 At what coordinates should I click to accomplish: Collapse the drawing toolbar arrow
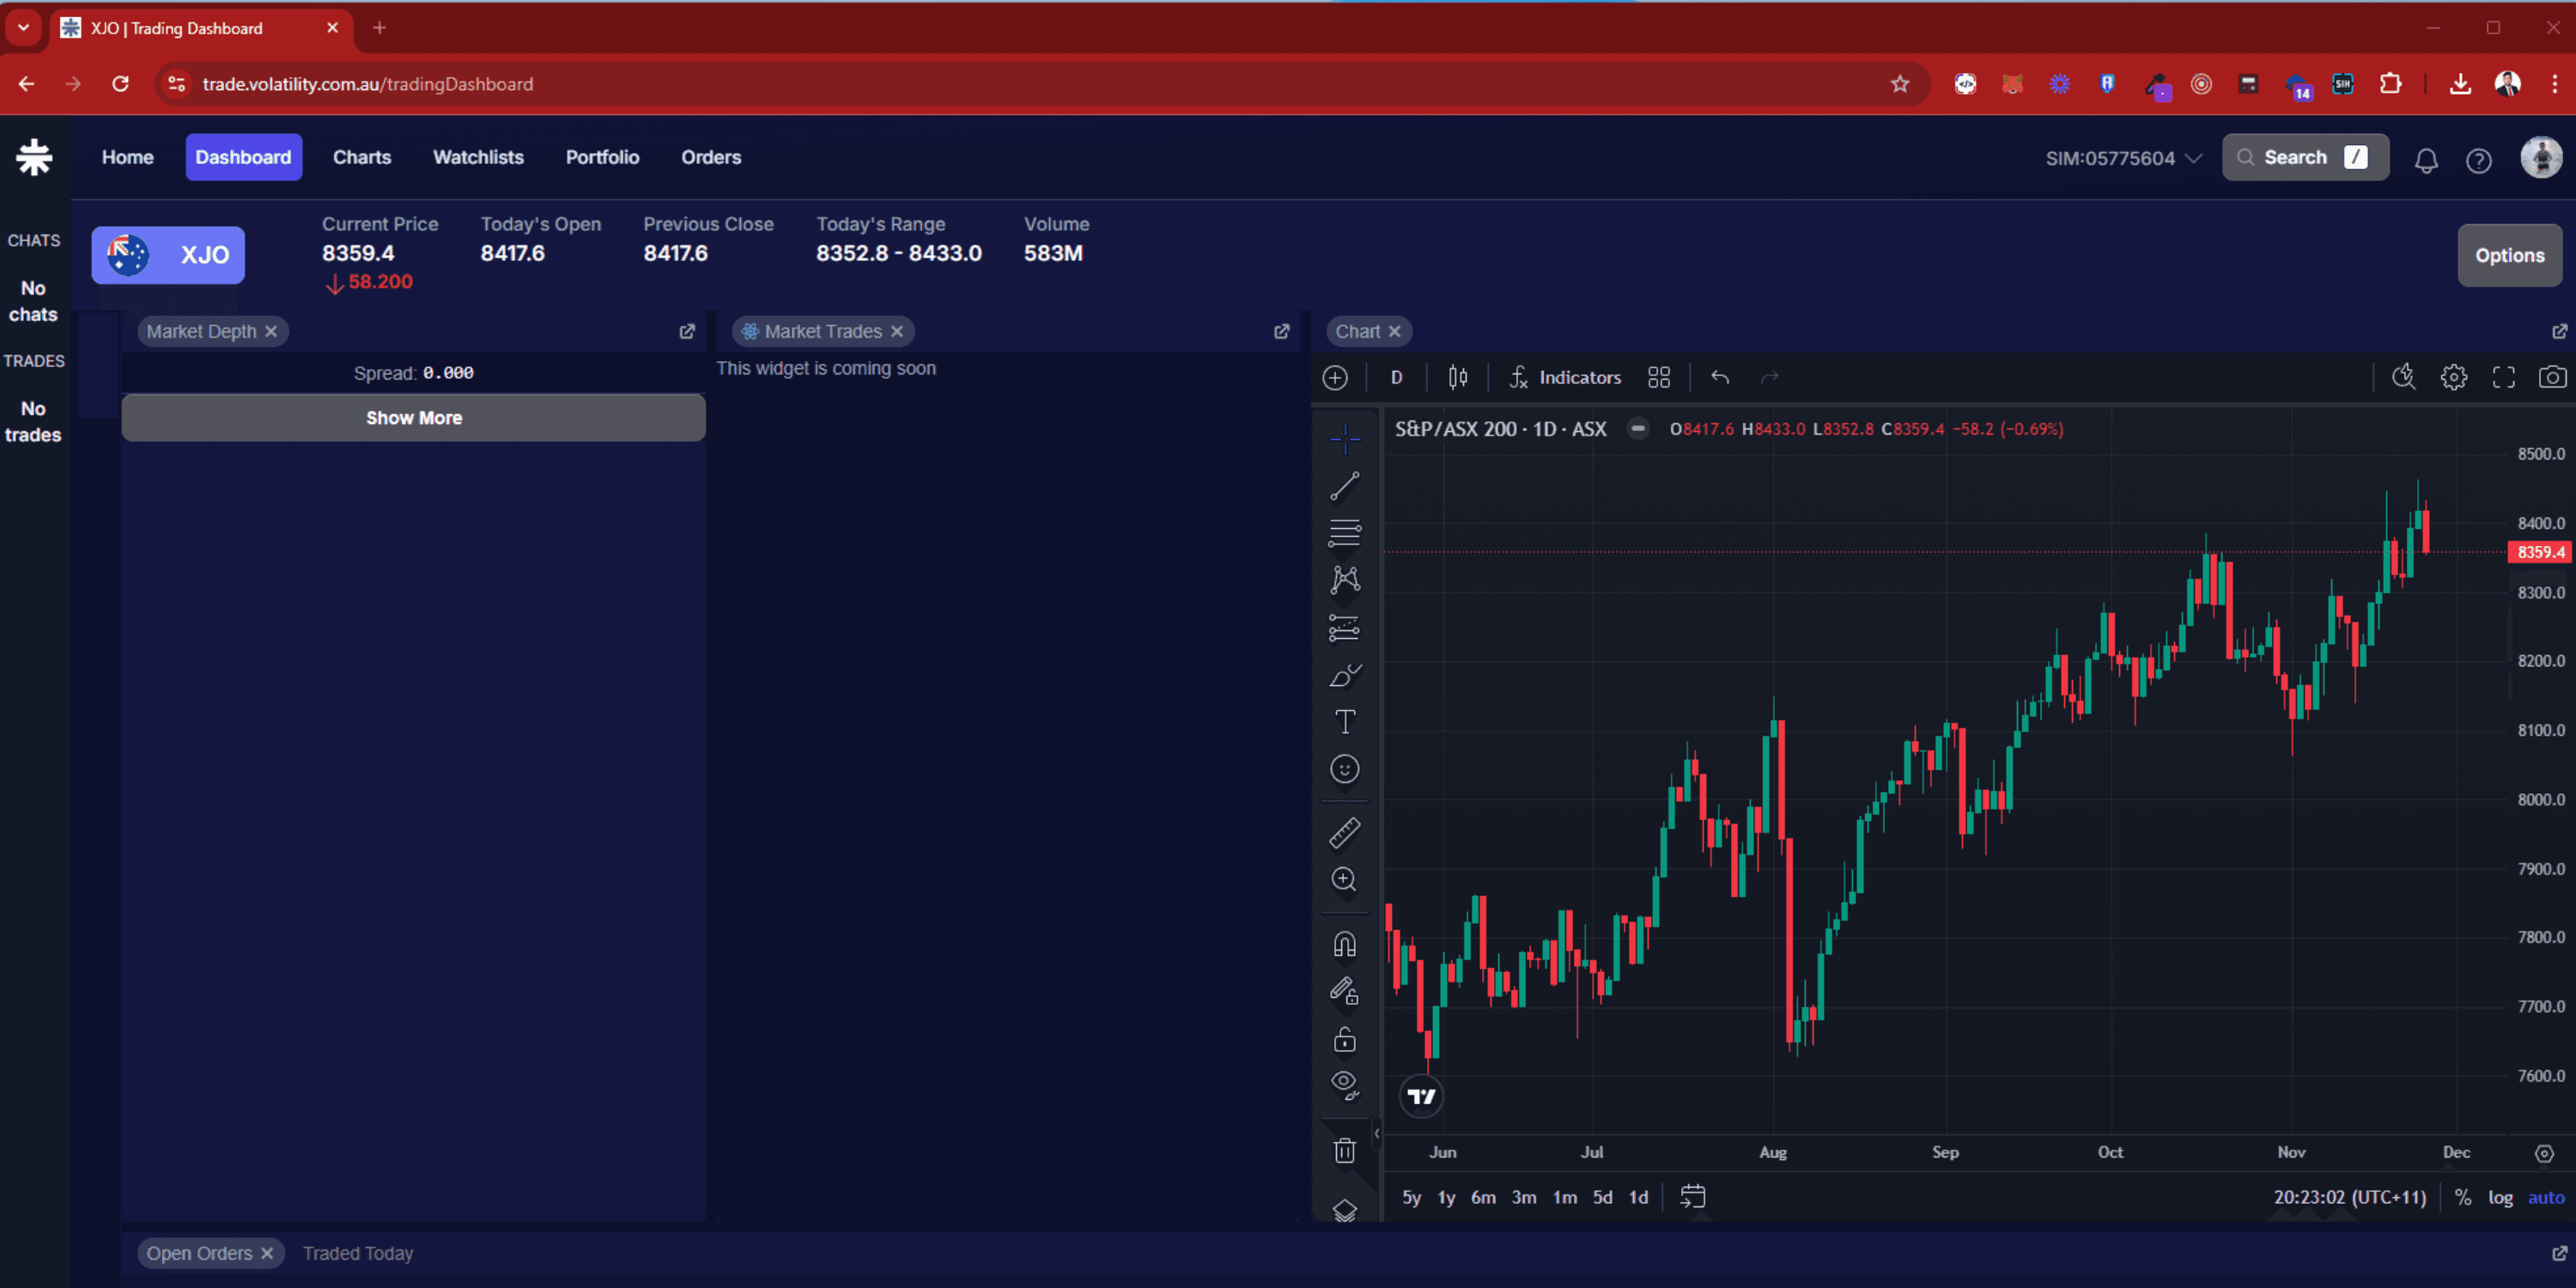click(x=1376, y=1133)
